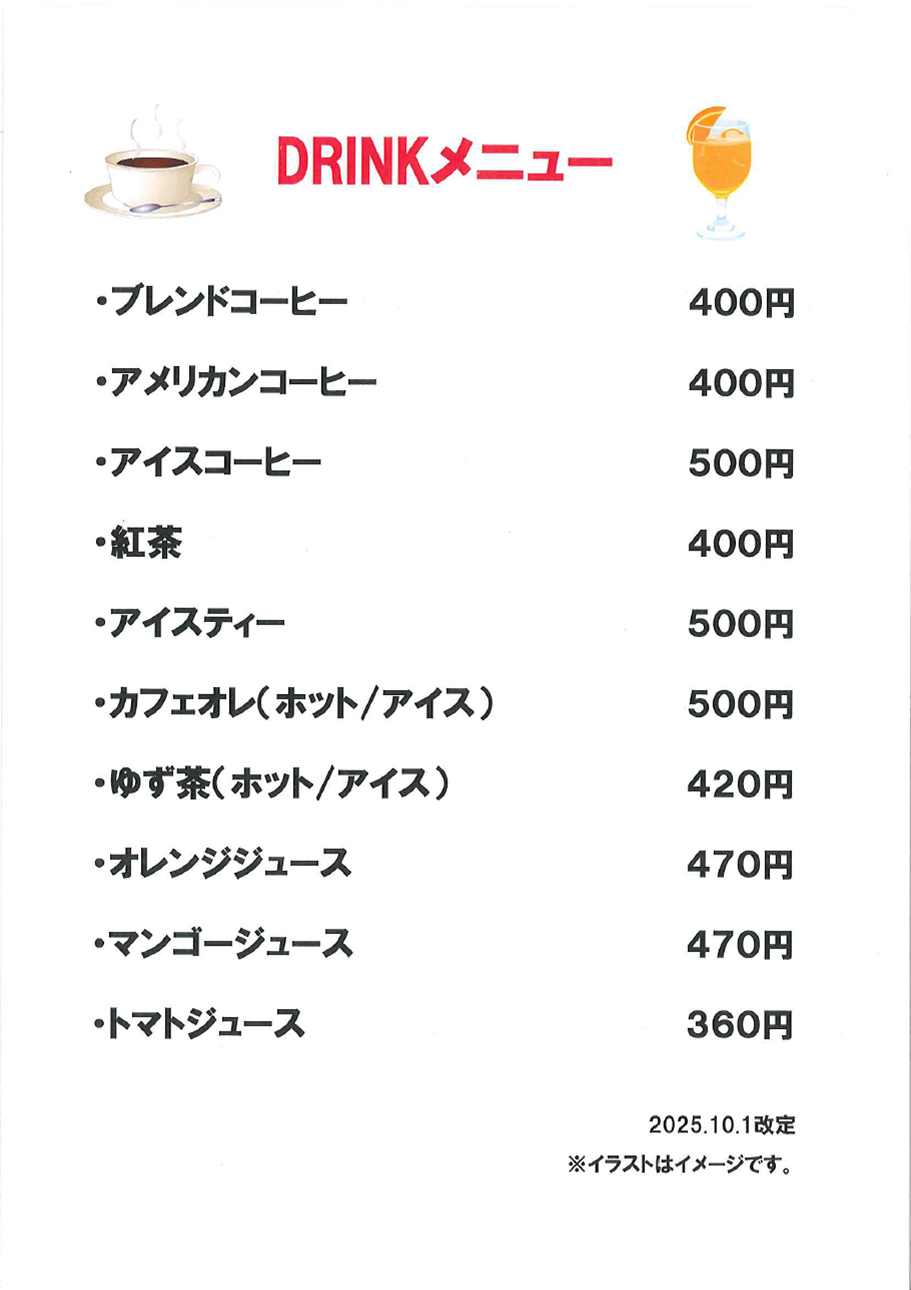Click the 360円 price for トマトジュース
The image size is (911, 1290).
tap(741, 1025)
